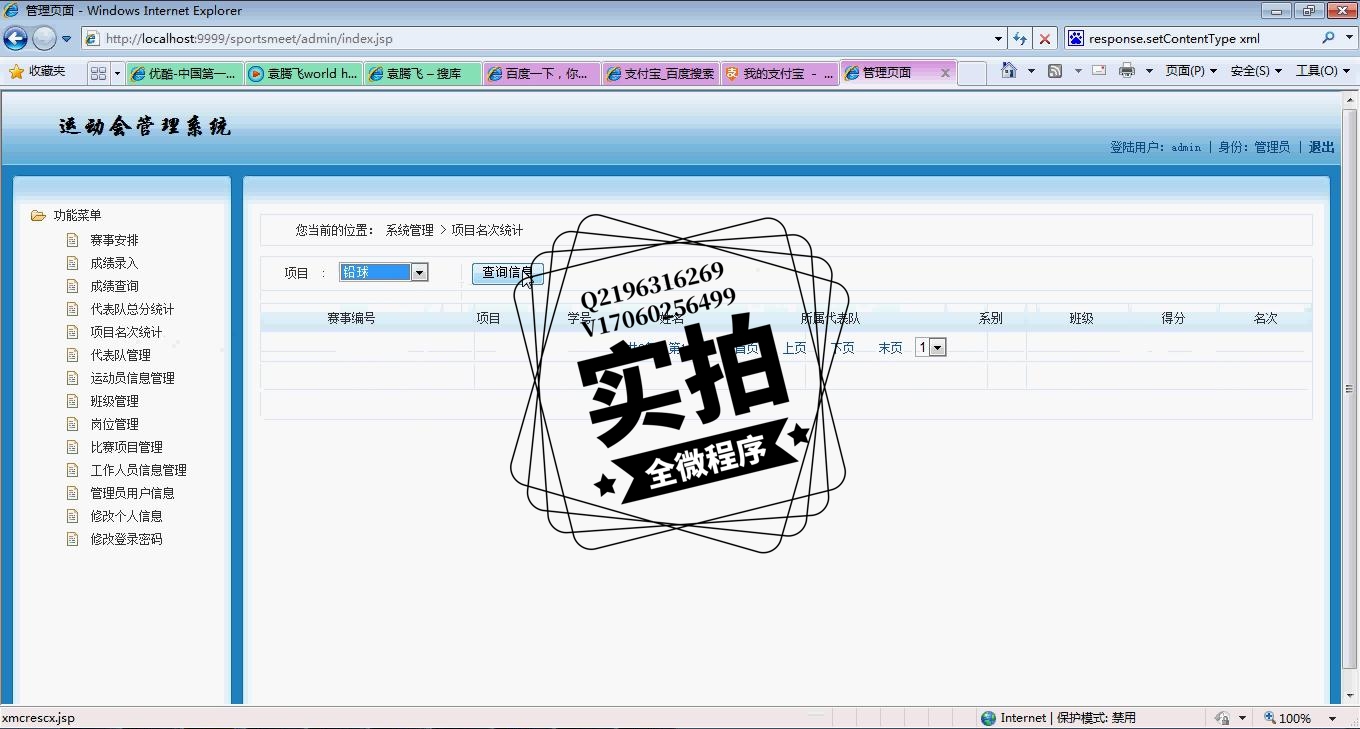Click the Internet zone globe icon
This screenshot has width=1360, height=729.
pyautogui.click(x=989, y=718)
